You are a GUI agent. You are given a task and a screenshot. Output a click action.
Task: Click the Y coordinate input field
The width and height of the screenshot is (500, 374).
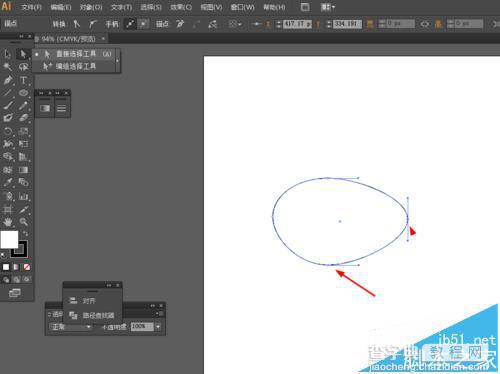(347, 24)
